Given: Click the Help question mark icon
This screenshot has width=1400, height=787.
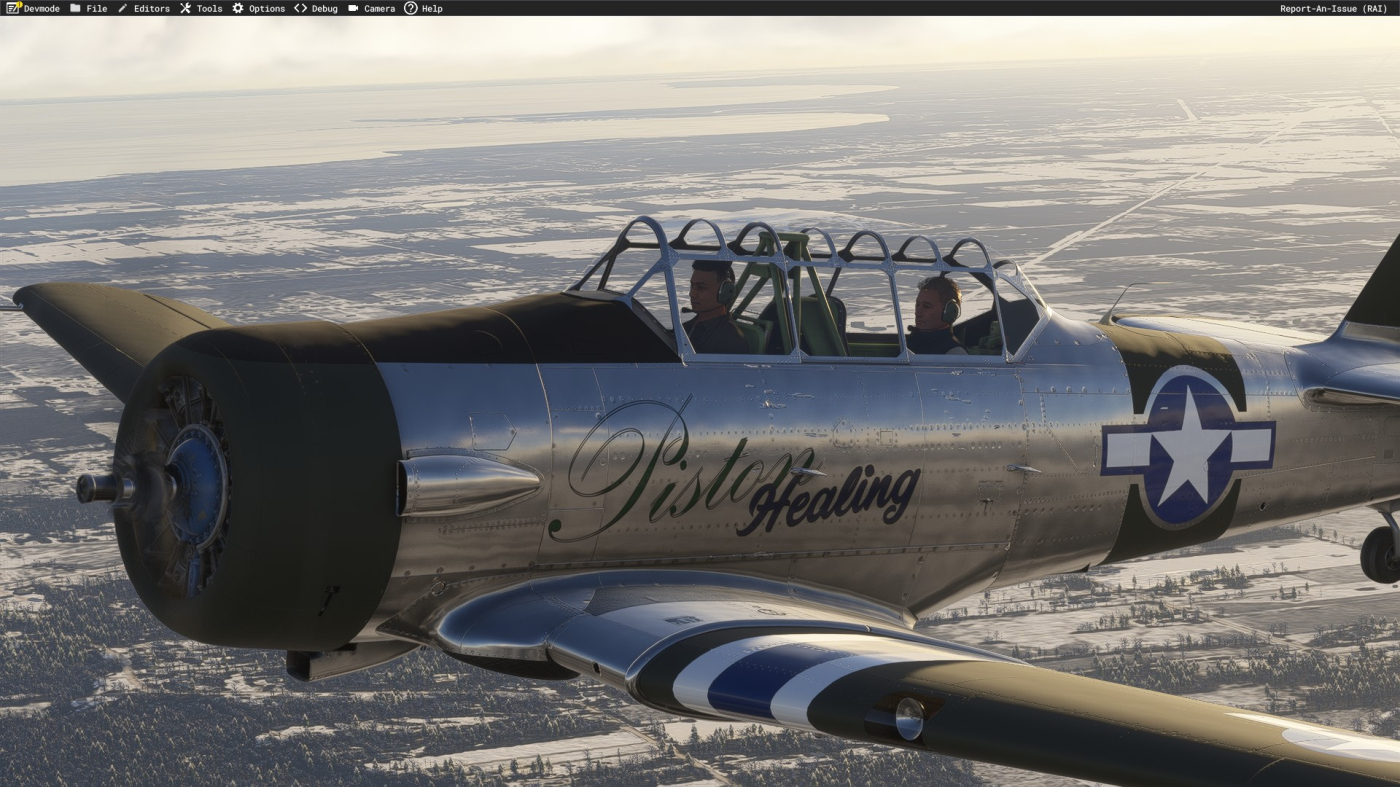Looking at the screenshot, I should (410, 8).
